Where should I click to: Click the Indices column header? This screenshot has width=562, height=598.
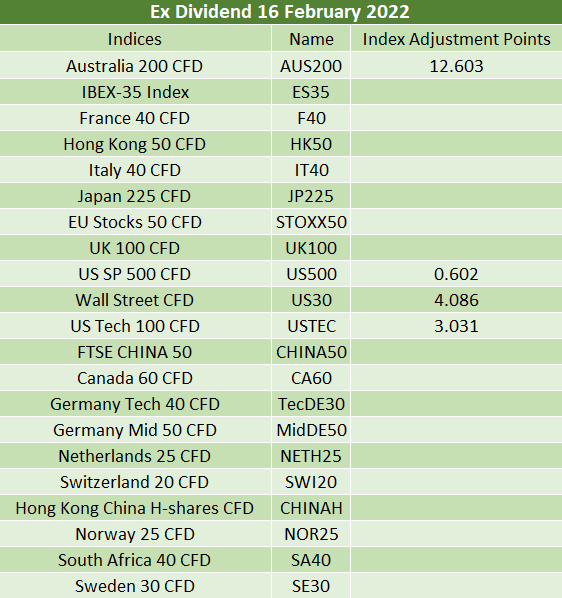[135, 39]
